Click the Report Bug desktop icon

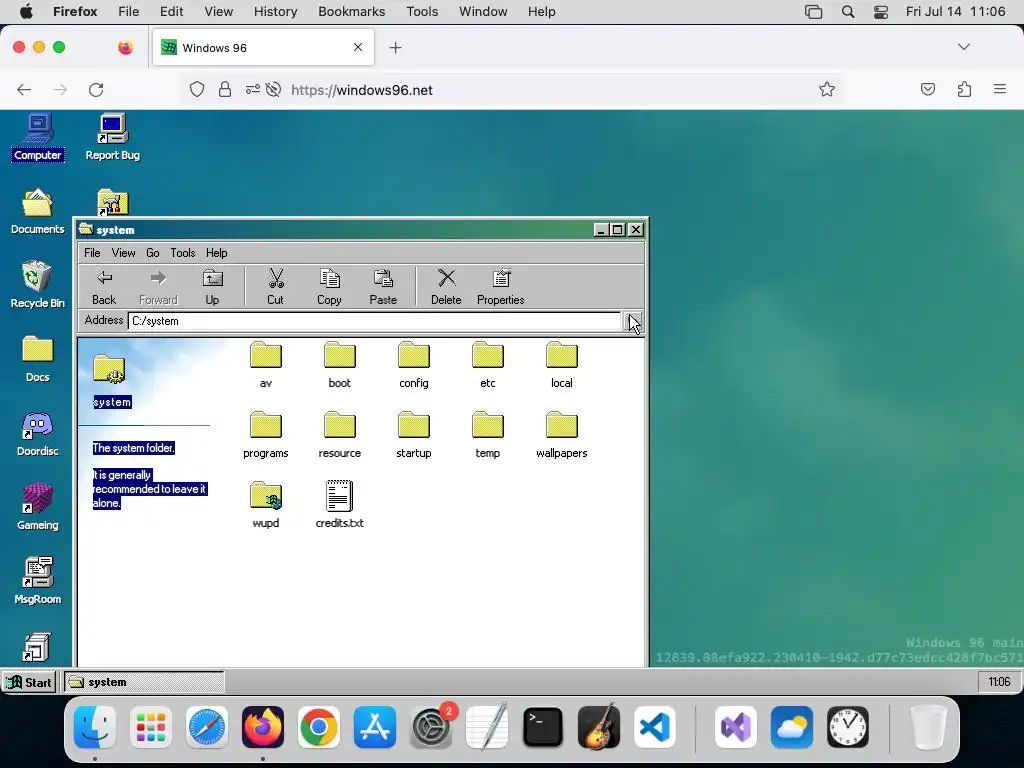112,137
